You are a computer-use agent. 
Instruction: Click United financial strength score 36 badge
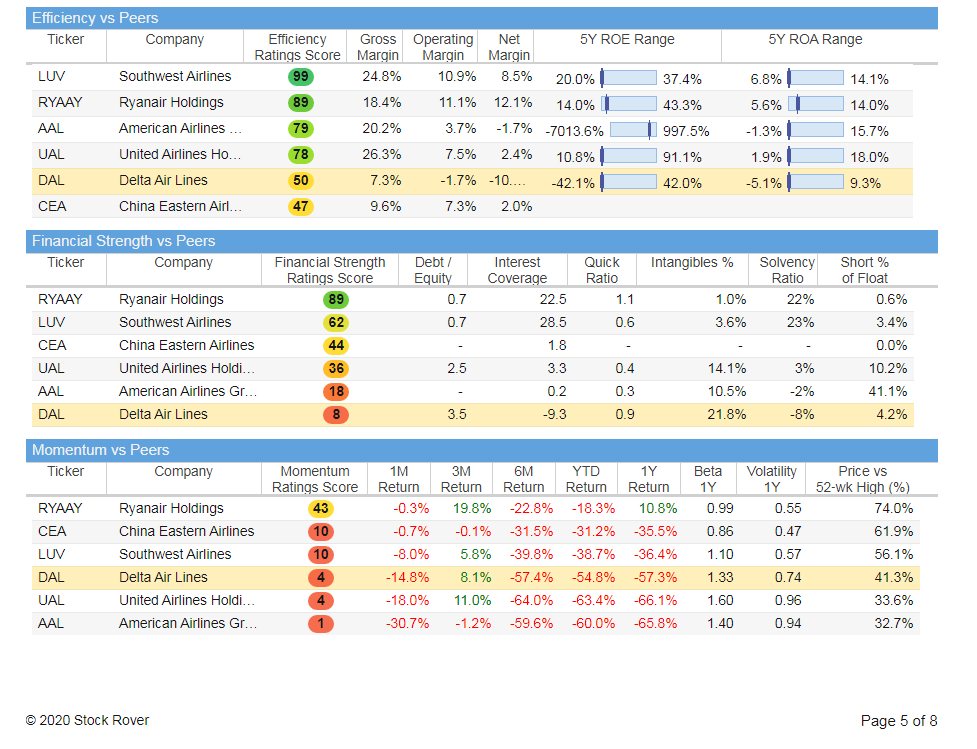336,369
